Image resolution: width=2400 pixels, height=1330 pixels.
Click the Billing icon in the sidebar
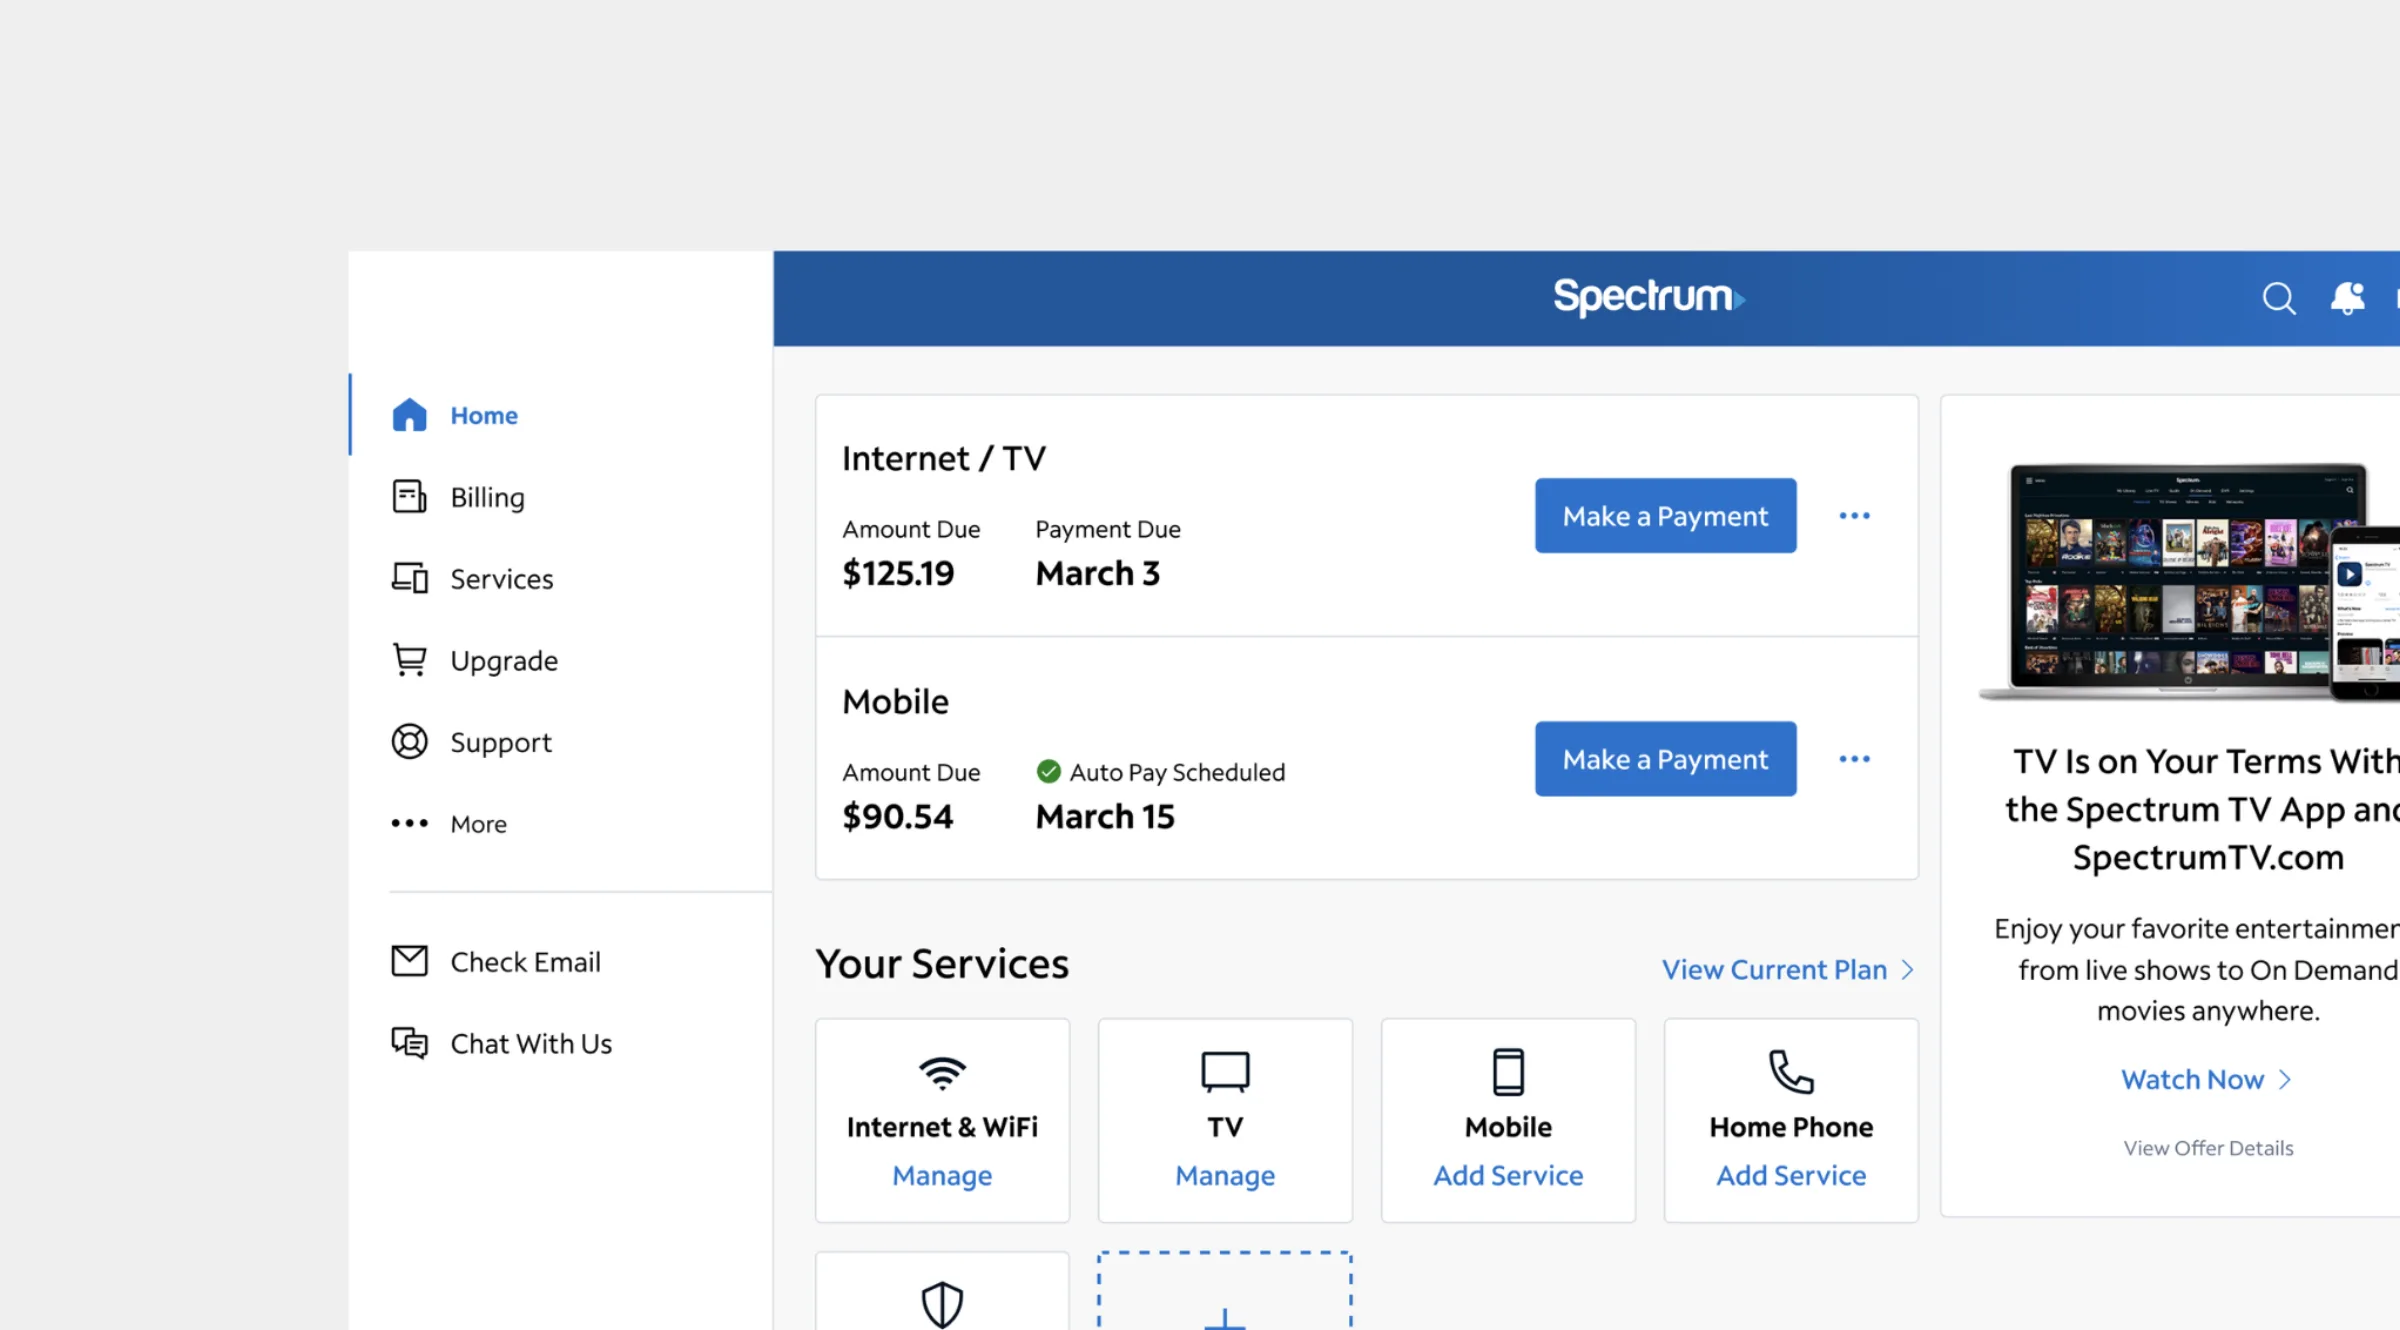[409, 497]
